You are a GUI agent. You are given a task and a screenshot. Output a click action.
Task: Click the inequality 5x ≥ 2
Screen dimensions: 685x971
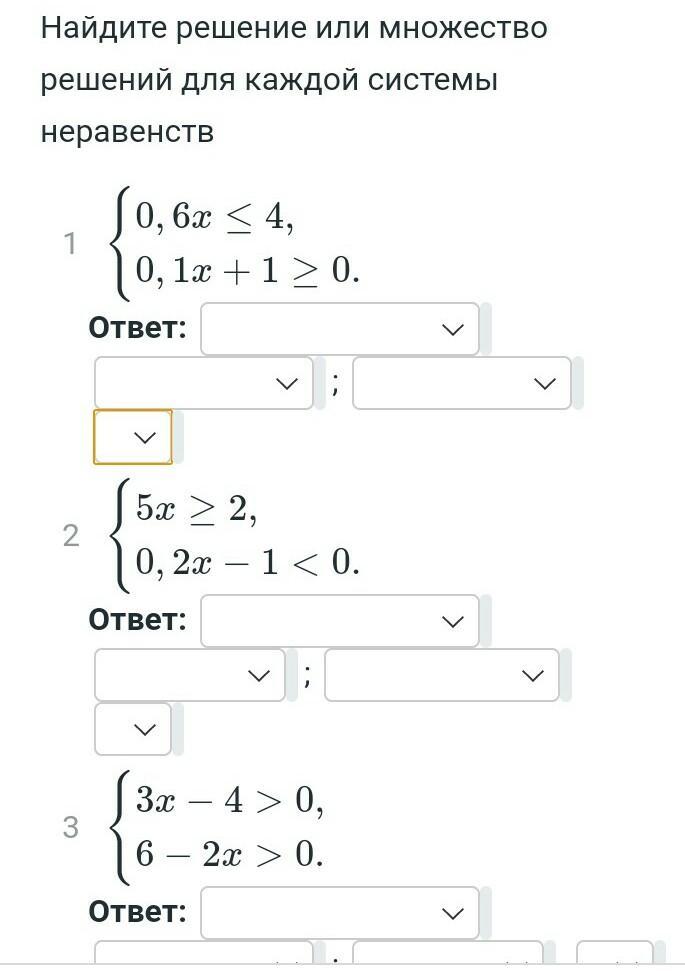pyautogui.click(x=197, y=509)
